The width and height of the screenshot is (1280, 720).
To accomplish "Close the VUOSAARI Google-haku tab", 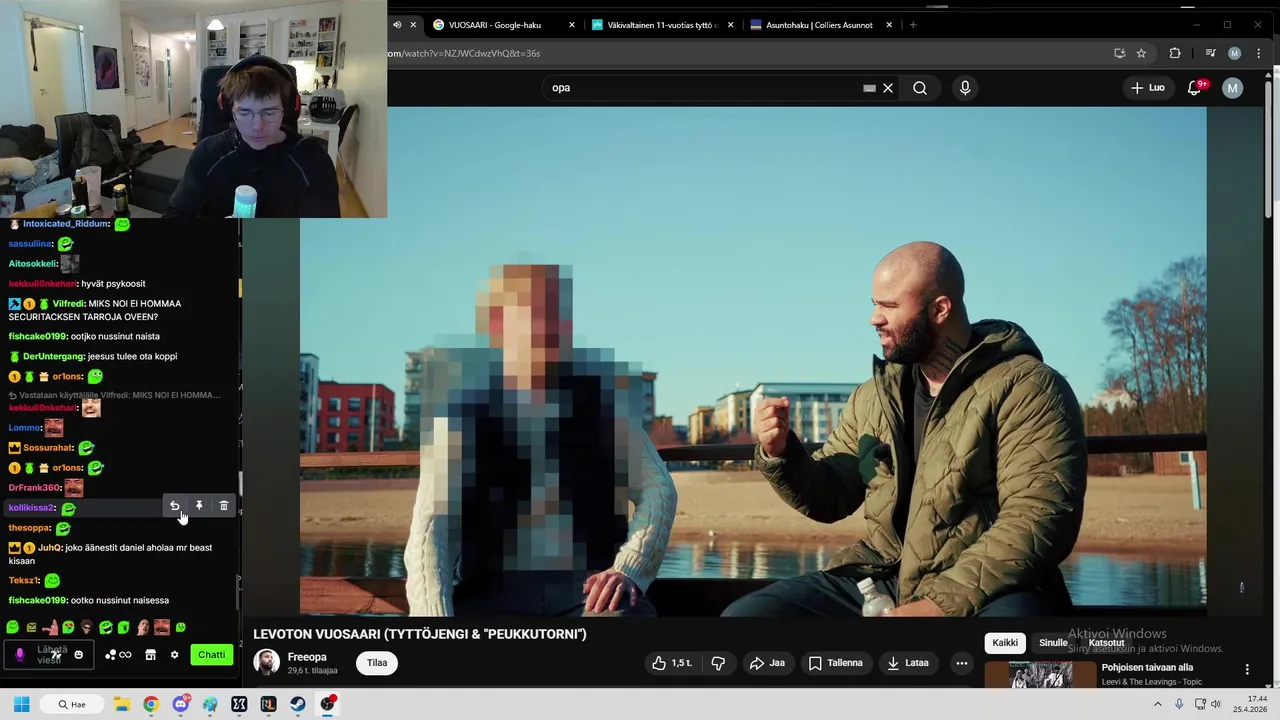I will 572,25.
